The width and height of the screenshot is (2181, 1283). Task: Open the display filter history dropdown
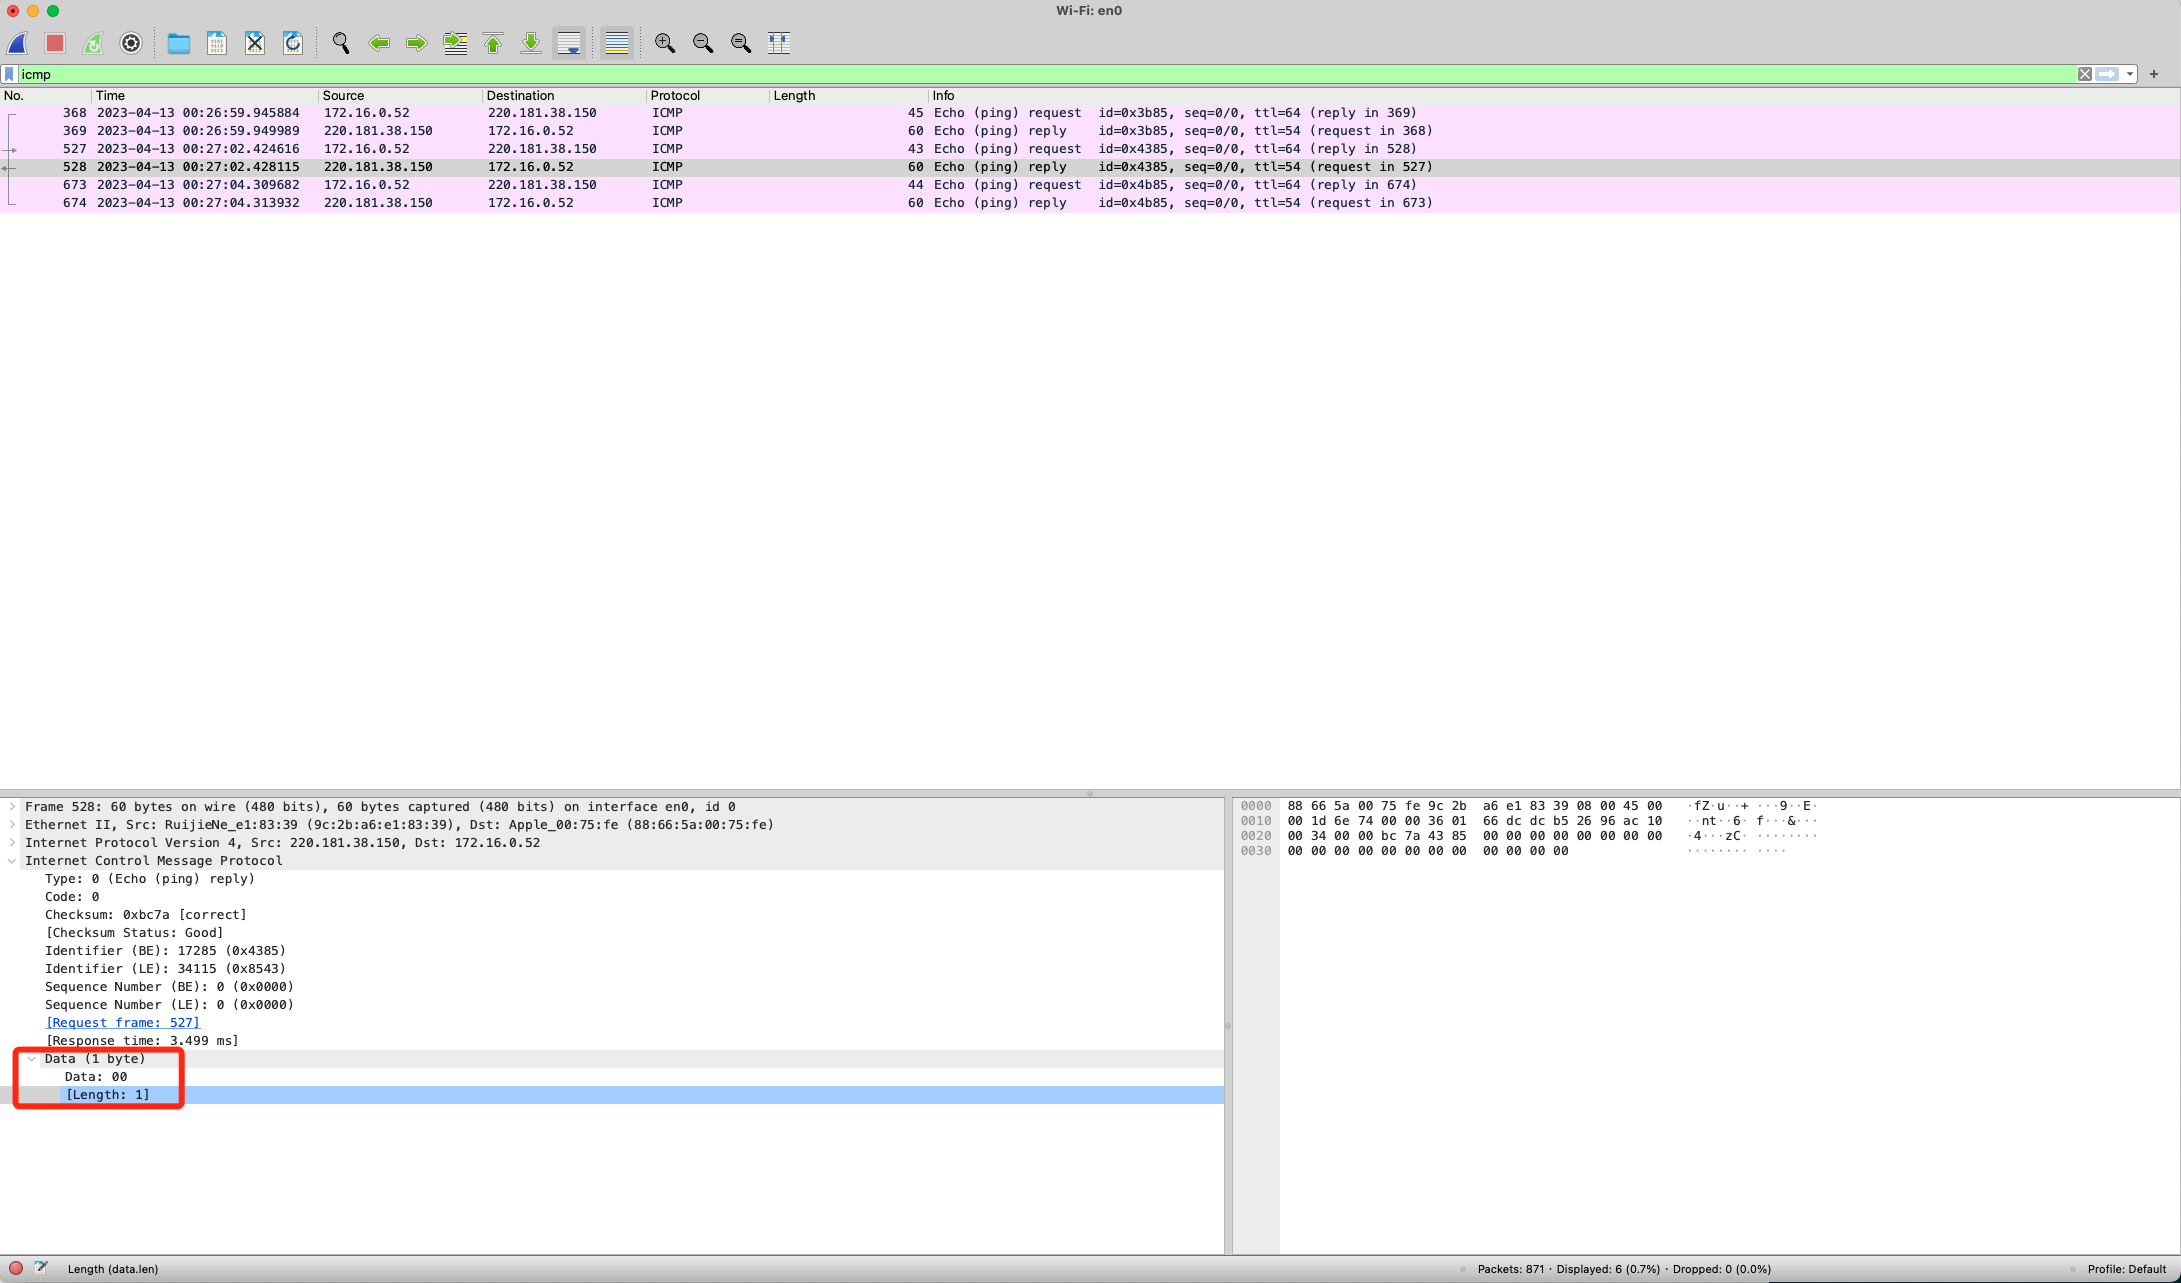click(2131, 74)
